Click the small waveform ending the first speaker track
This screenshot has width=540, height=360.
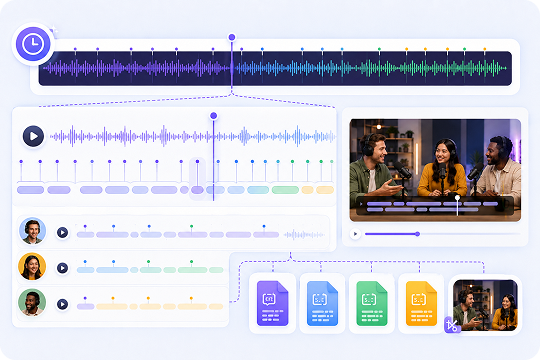pyautogui.click(x=304, y=235)
